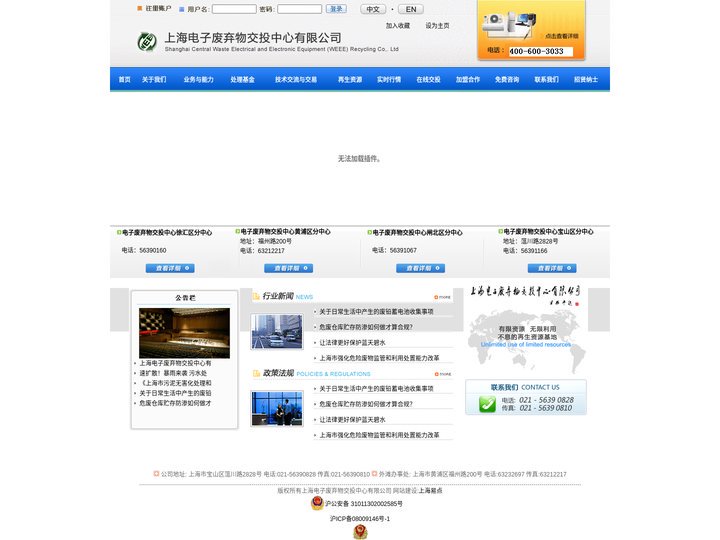Open 政策法规 article 危废仓库贮存防渗如何做才算合规?
720x540 pixels.
pos(366,404)
